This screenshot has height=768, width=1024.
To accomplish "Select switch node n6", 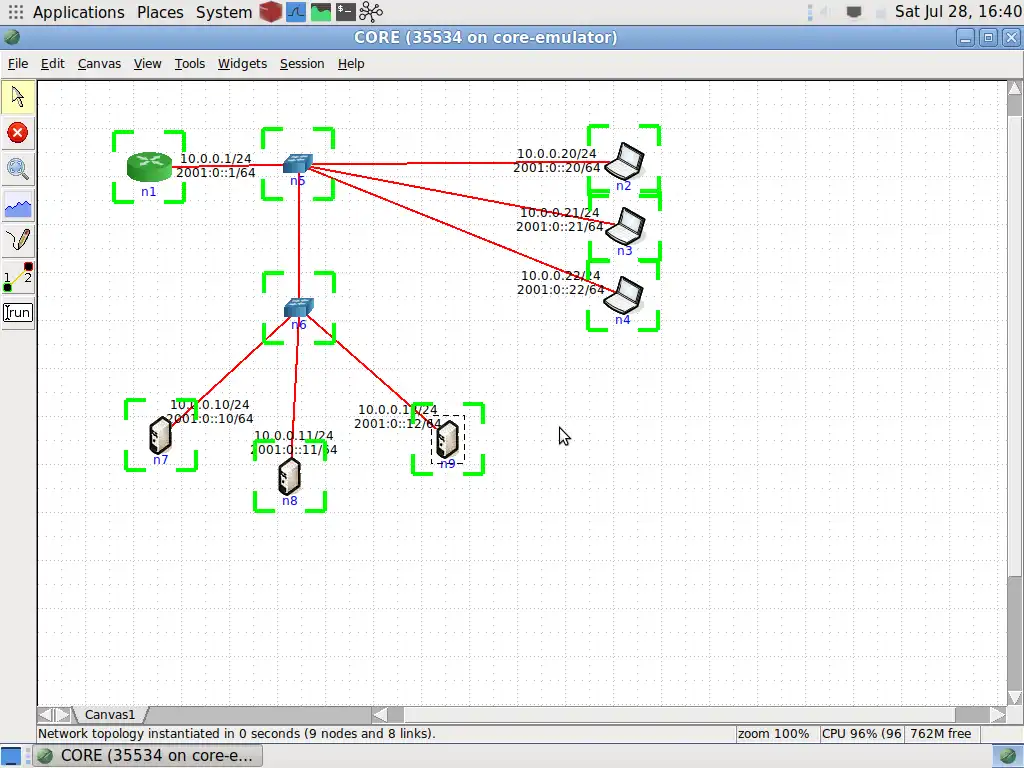I will [x=297, y=307].
